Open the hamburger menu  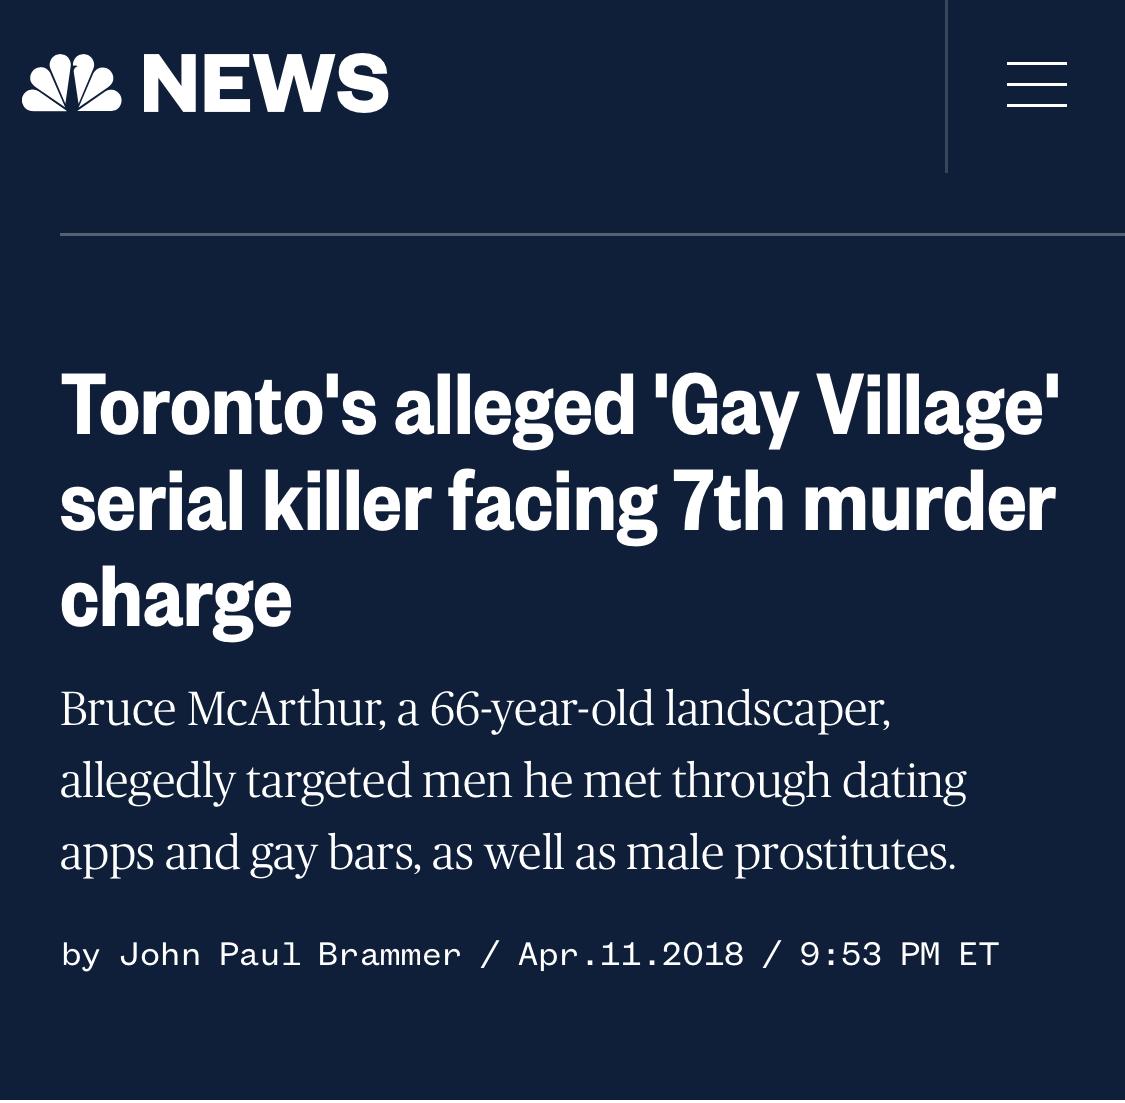click(1036, 85)
